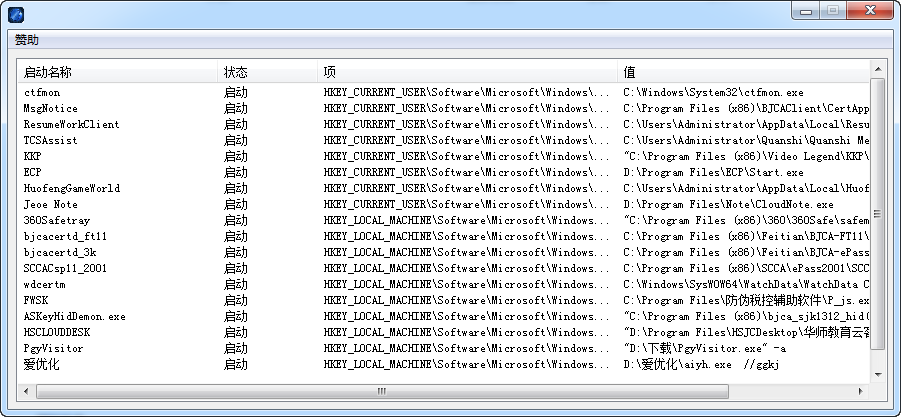
Task: Click the horizontal scrollbar left arrow
Action: pos(26,391)
